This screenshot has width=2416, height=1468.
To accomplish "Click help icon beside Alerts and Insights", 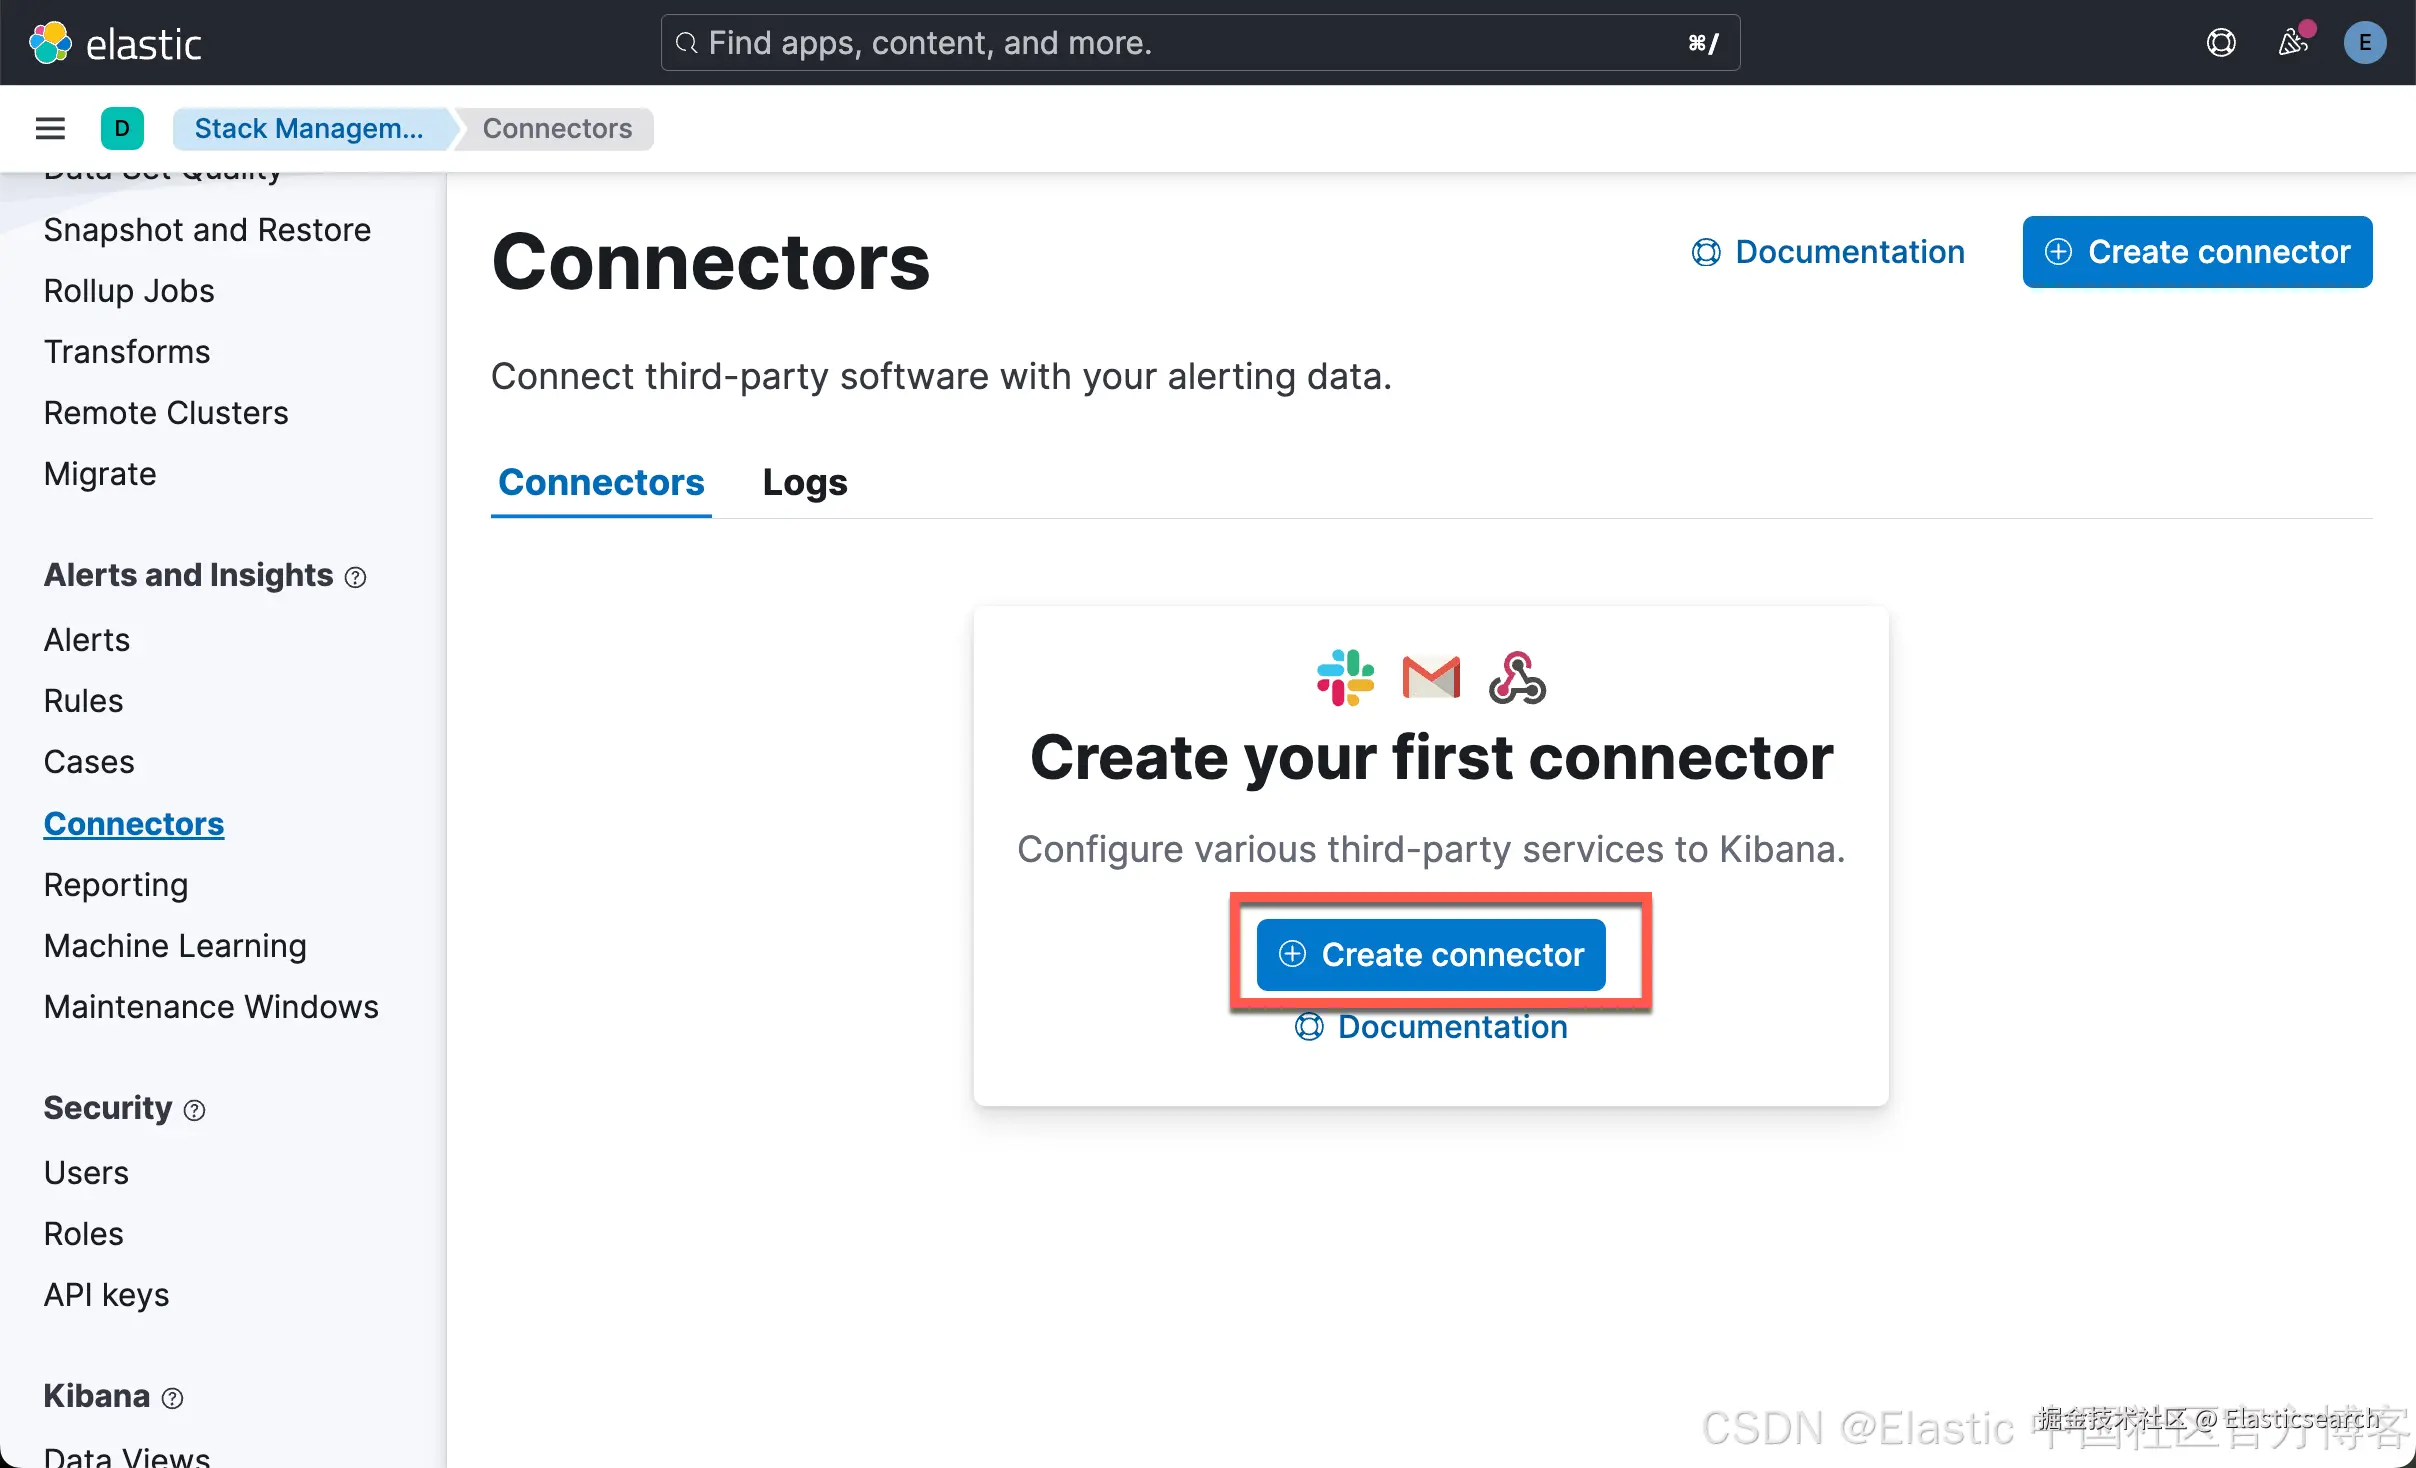I will click(x=355, y=577).
